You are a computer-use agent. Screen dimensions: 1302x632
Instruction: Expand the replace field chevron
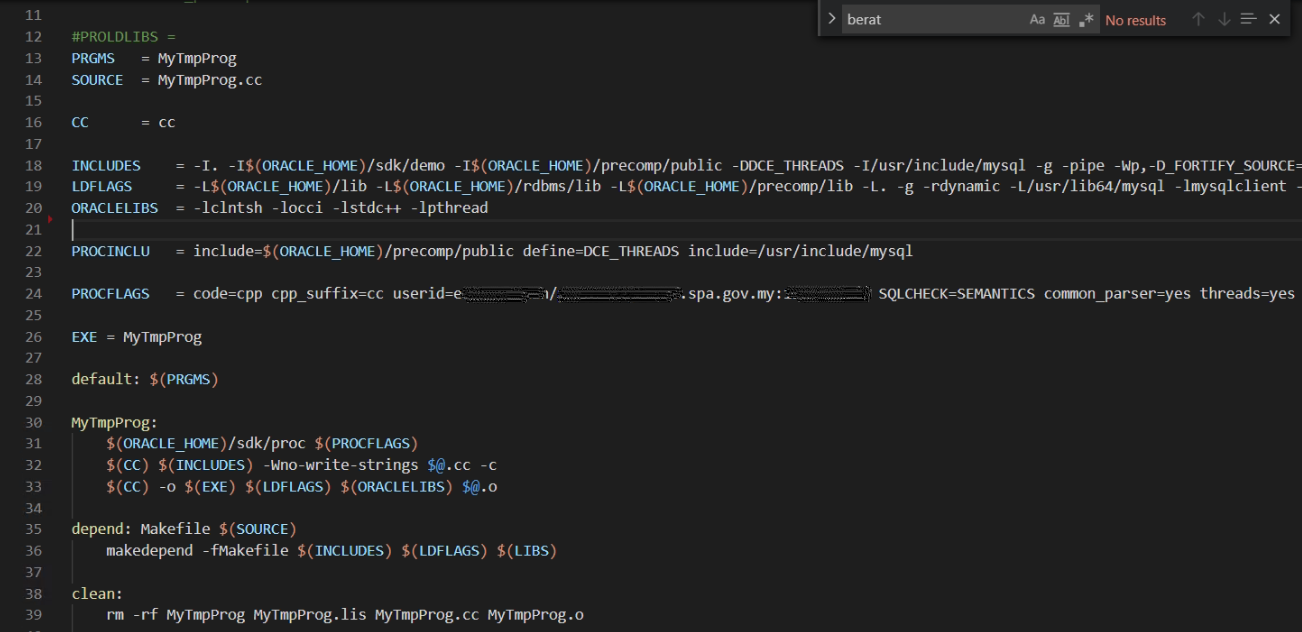[x=830, y=19]
